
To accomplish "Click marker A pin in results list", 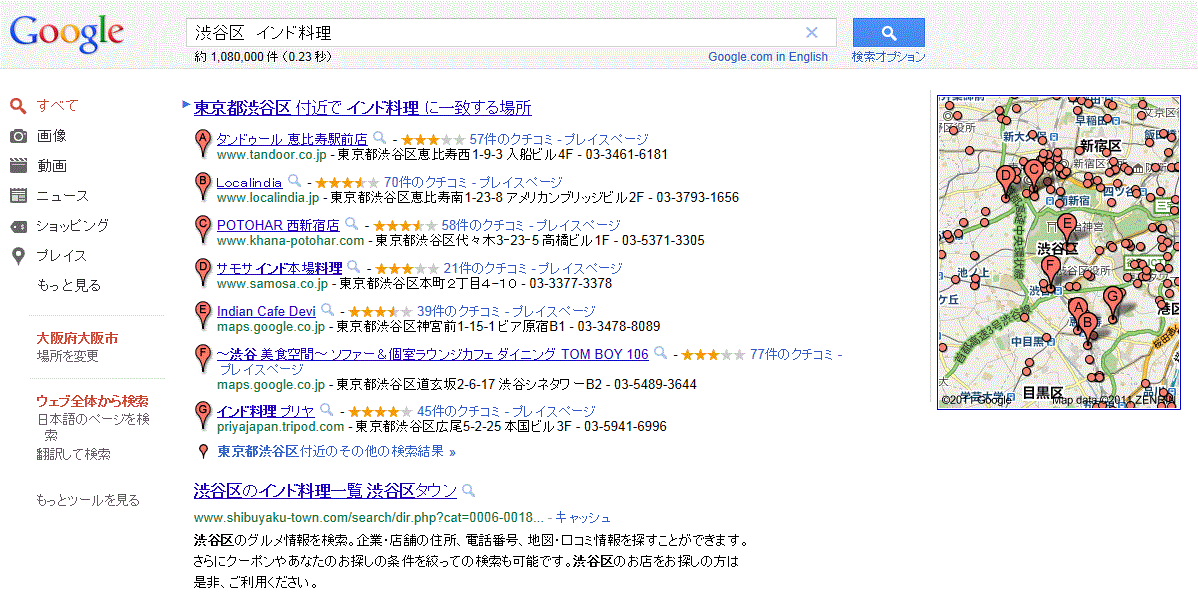I will [203, 143].
